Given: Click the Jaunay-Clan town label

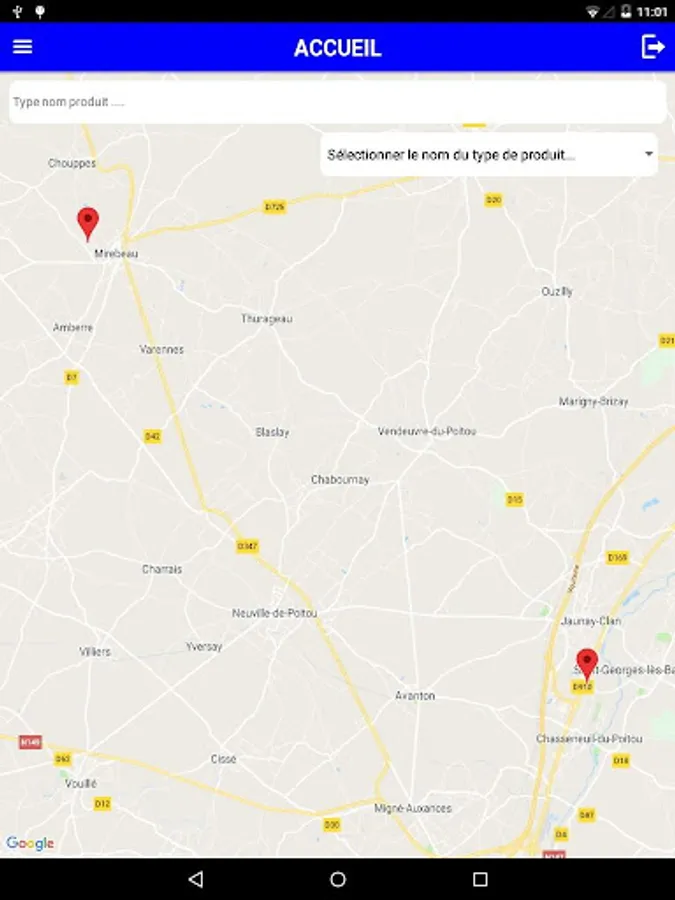Looking at the screenshot, I should [591, 621].
